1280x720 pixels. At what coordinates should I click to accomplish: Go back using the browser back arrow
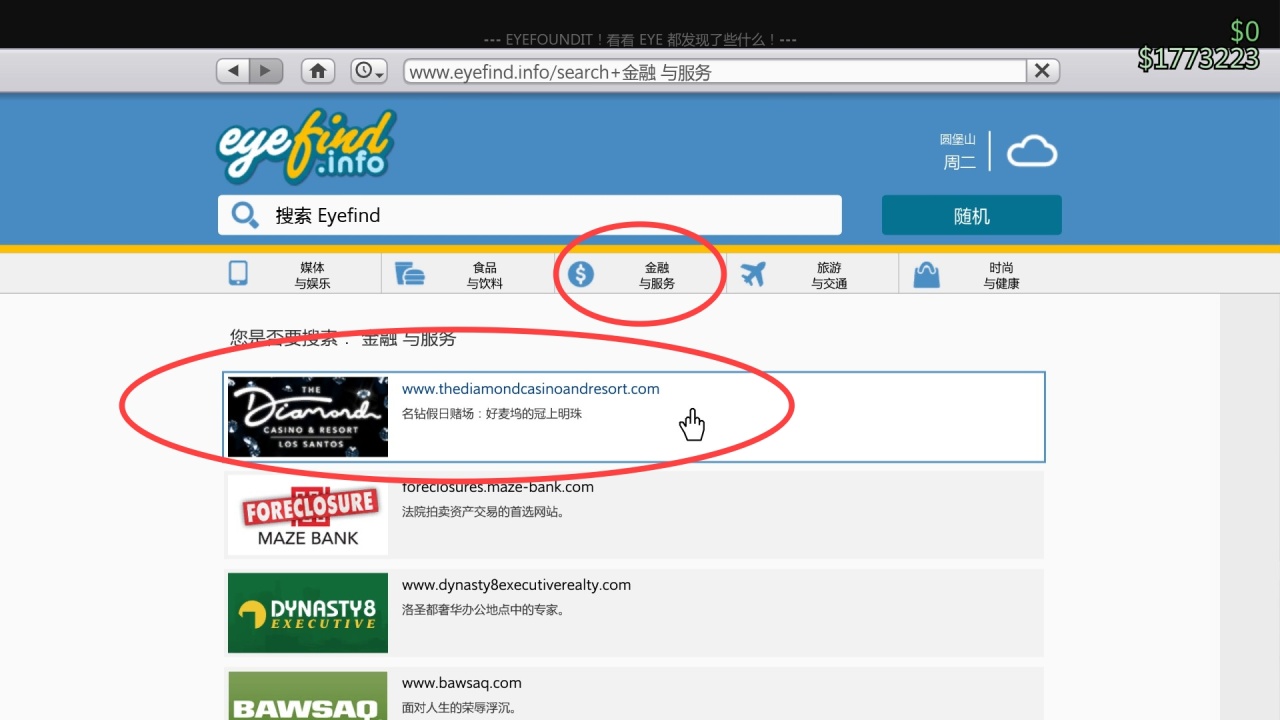tap(233, 71)
